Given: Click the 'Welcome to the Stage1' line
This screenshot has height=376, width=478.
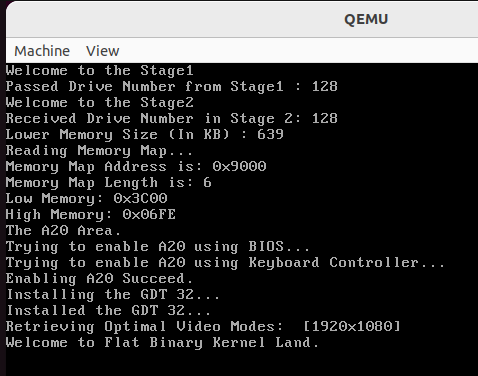Looking at the screenshot, I should tap(99, 71).
